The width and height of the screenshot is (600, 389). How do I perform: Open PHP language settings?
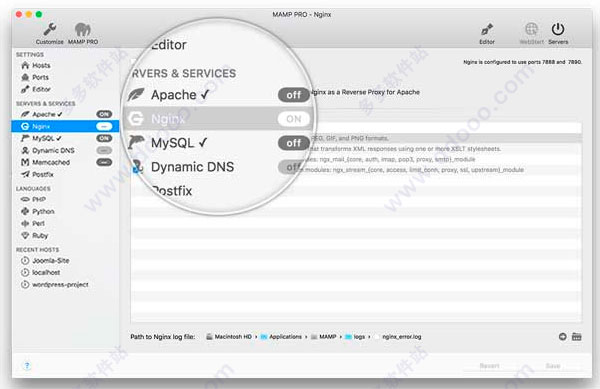(65, 199)
